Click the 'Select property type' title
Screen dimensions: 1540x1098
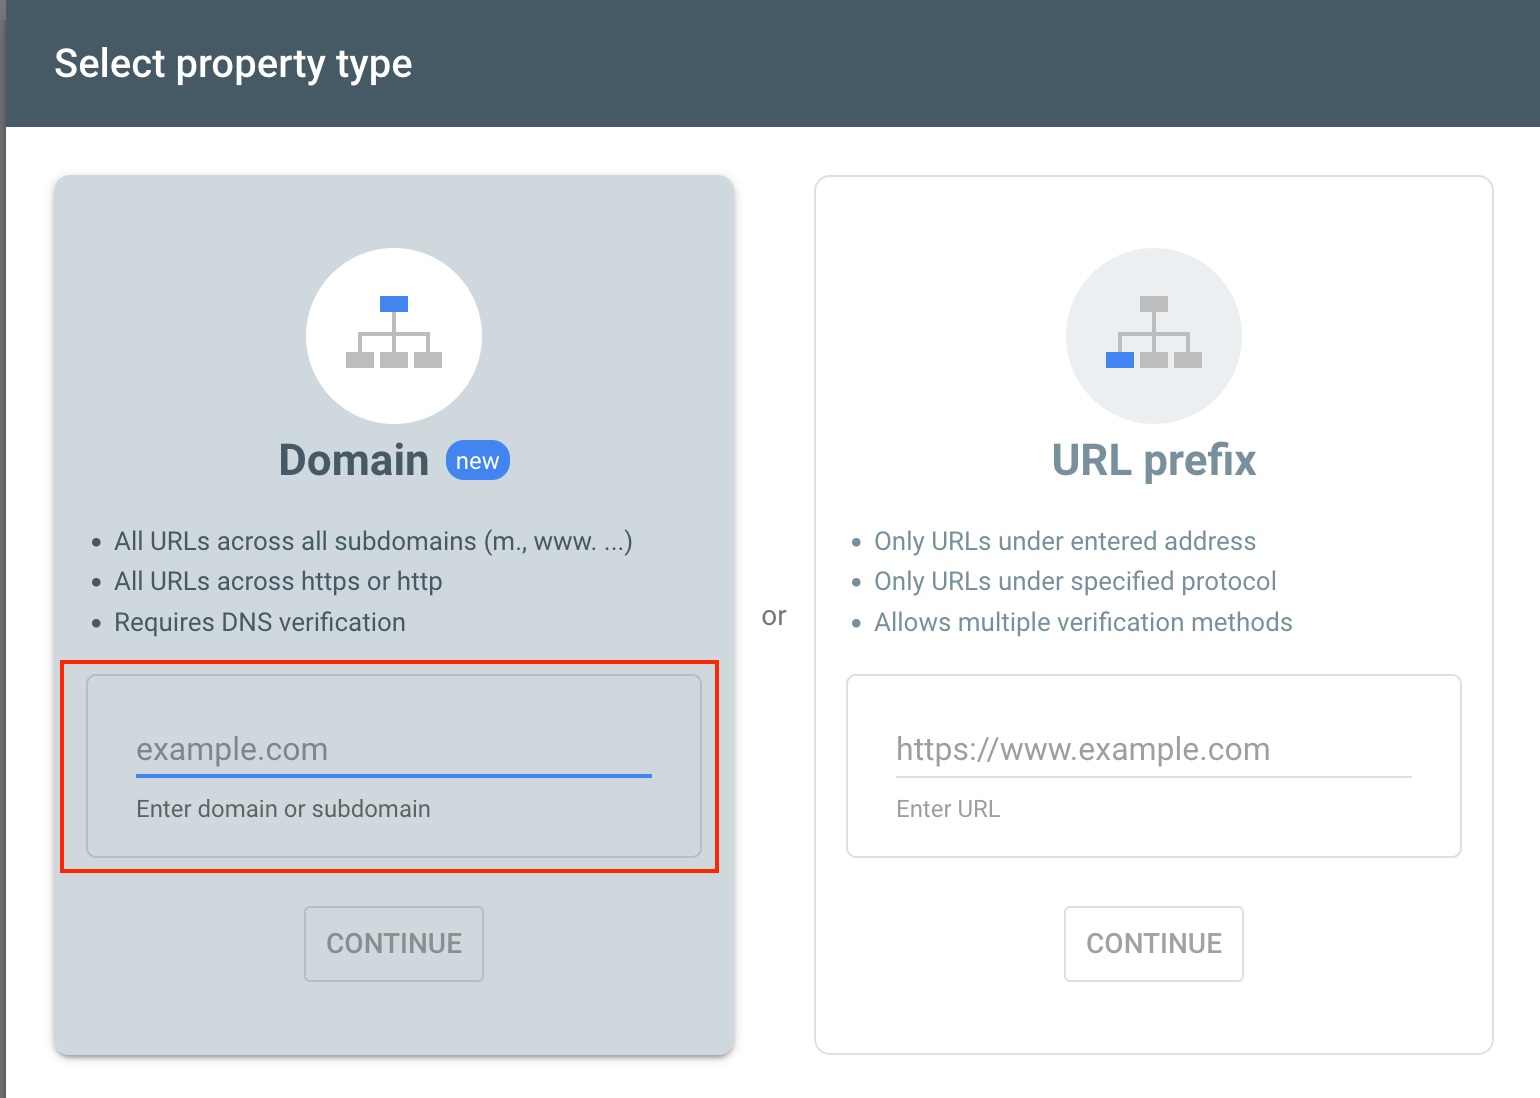tap(233, 64)
